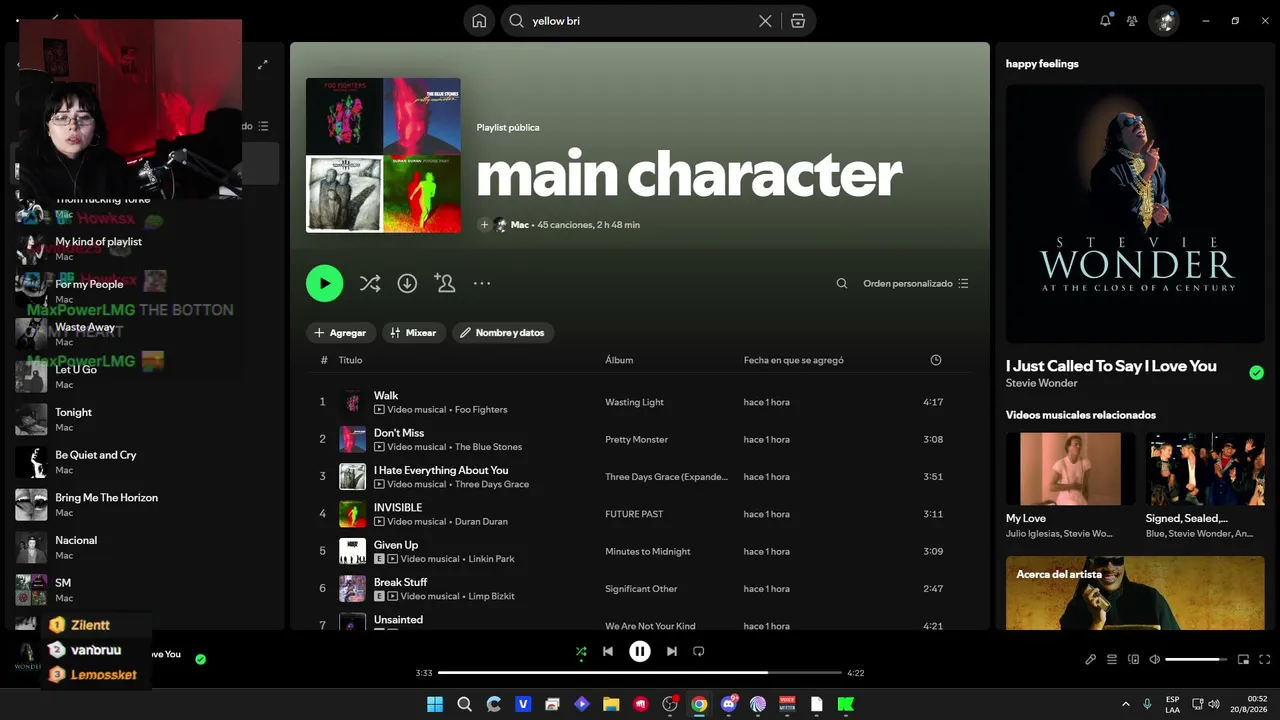1280x720 pixels.
Task: Adjust the Spotify volume slider
Action: click(x=1197, y=660)
